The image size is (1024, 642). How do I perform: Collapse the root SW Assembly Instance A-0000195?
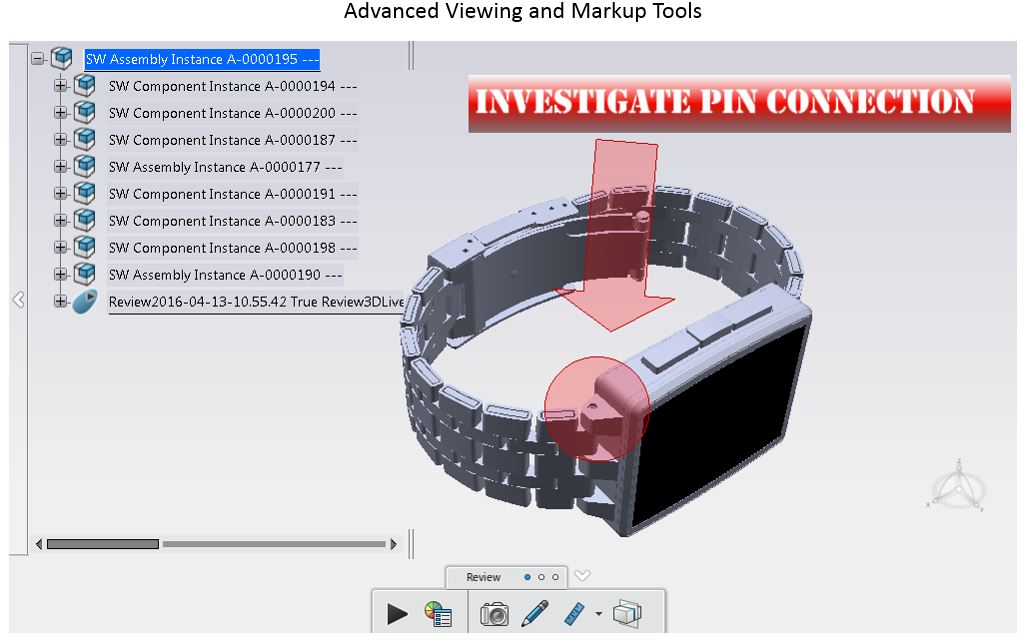tap(38, 59)
